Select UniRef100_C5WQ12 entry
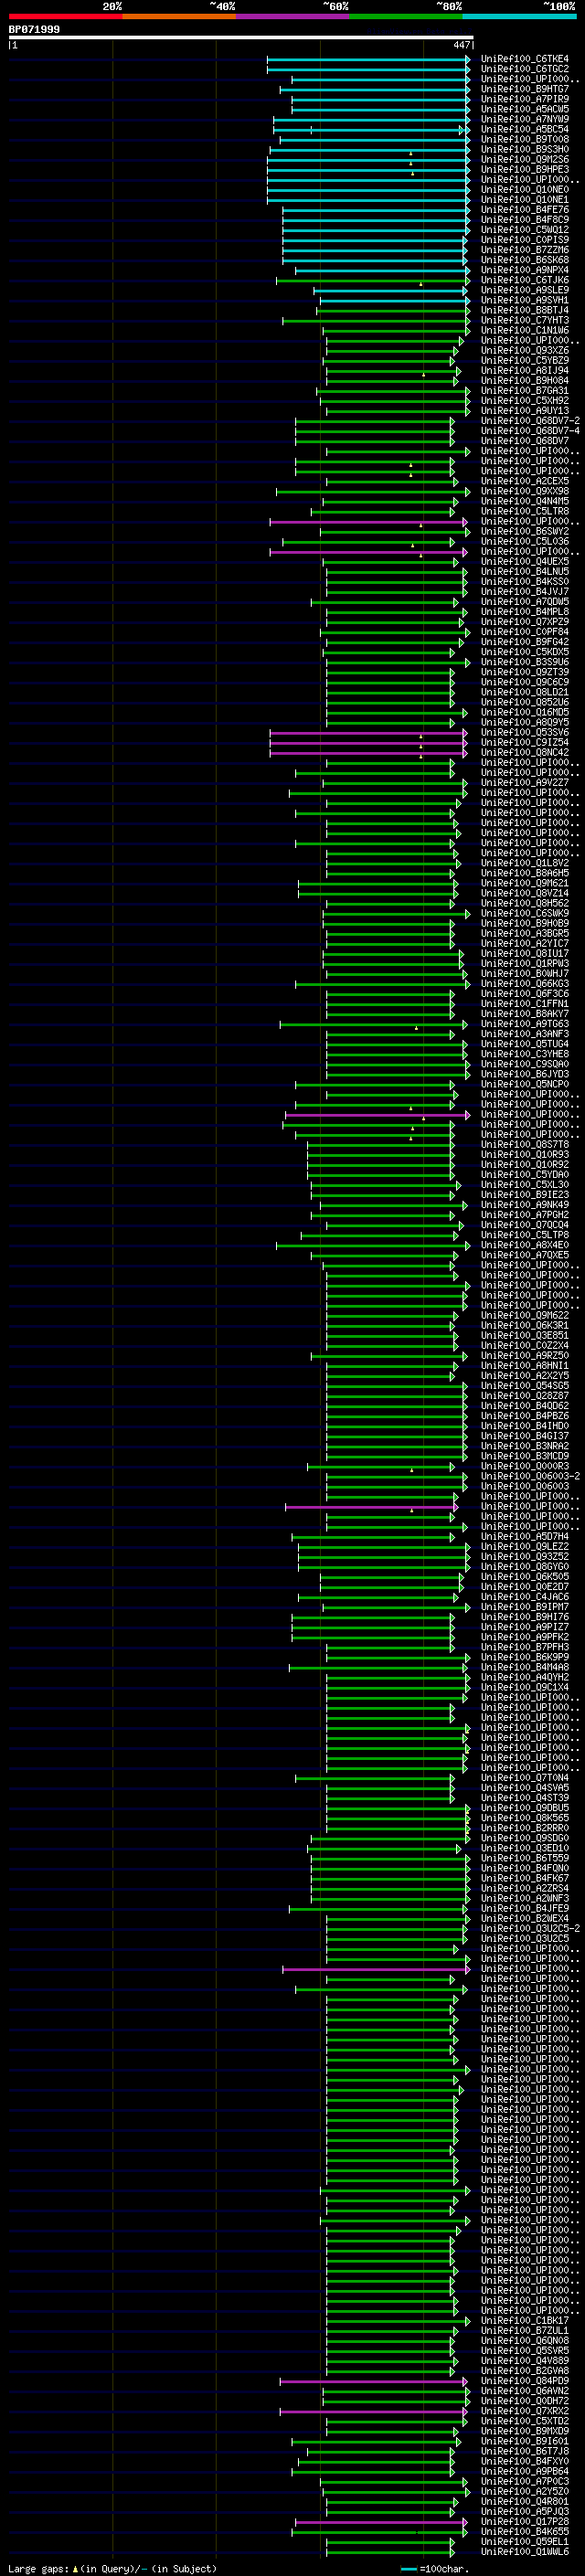Screen dimensions: 585x2576 [524, 230]
